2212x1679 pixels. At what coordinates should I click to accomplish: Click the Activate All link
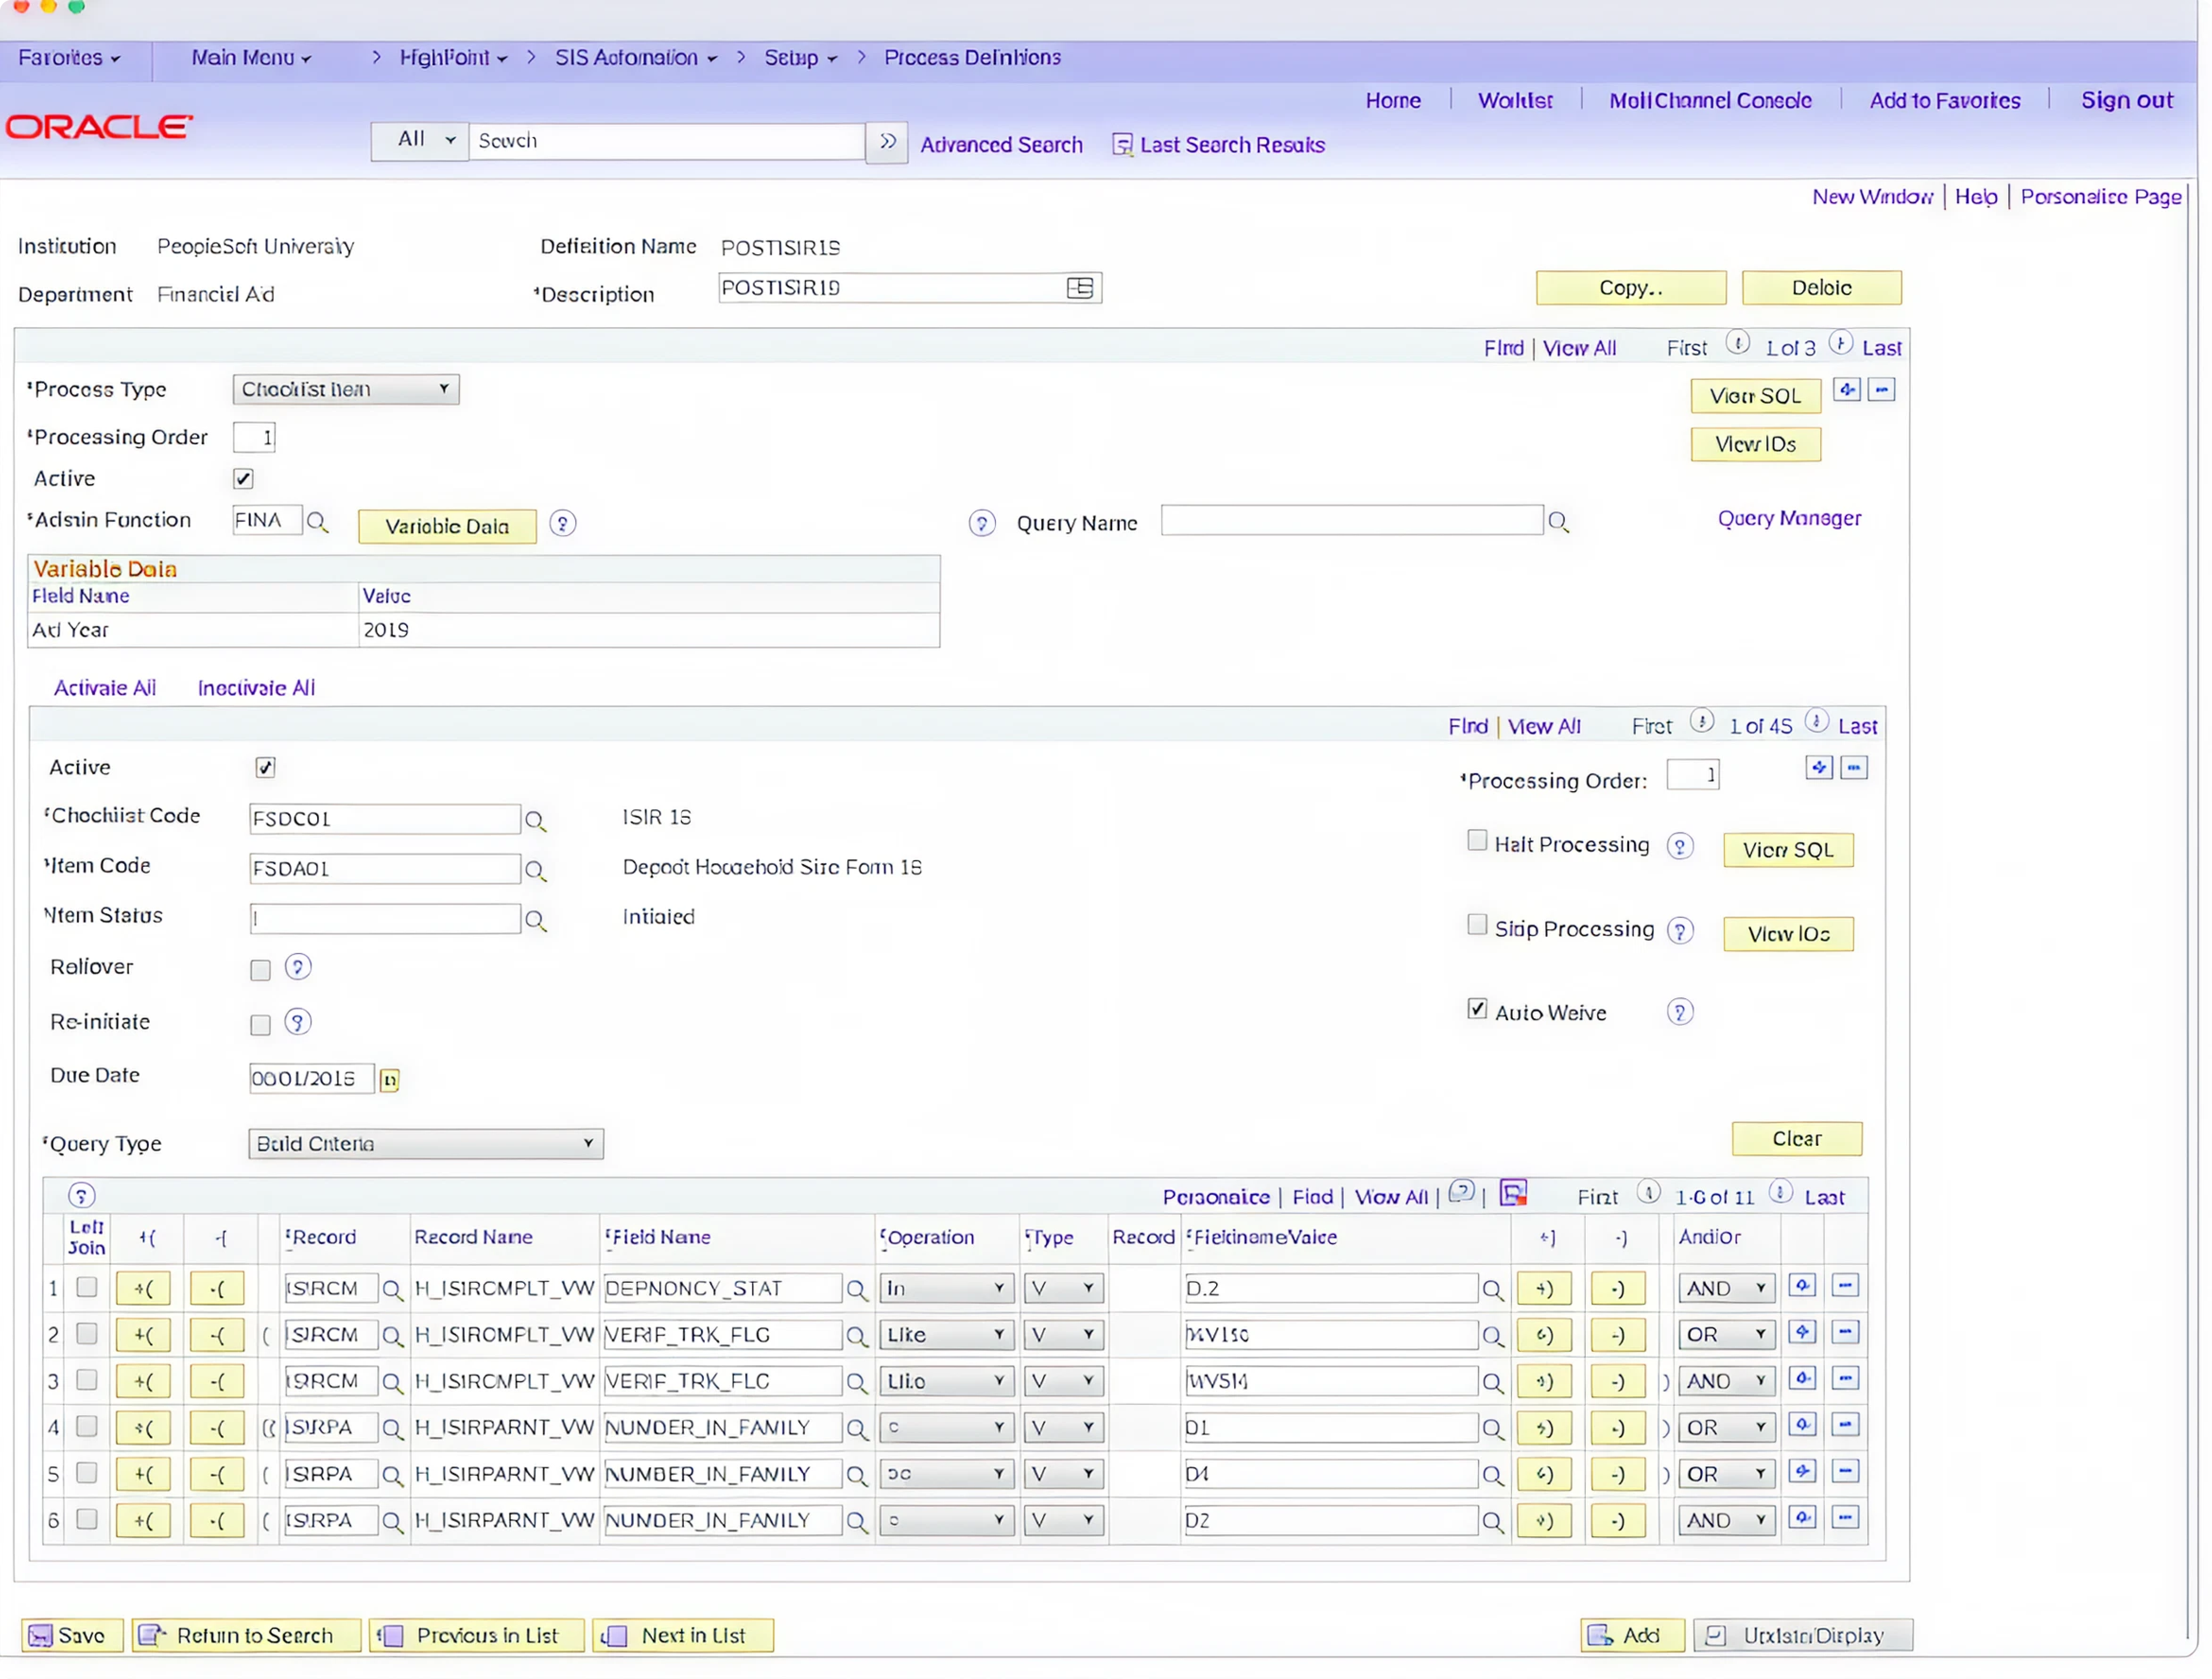click(105, 688)
